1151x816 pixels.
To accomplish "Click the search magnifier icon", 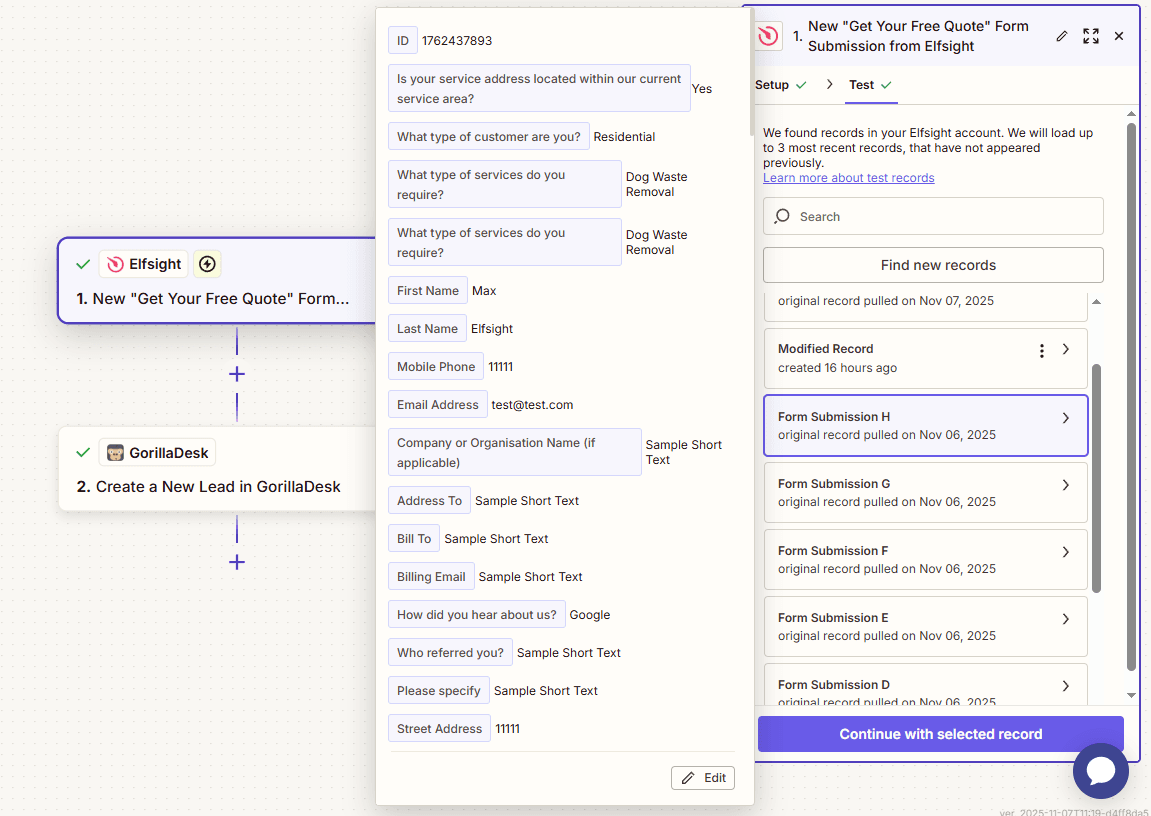I will pos(783,216).
